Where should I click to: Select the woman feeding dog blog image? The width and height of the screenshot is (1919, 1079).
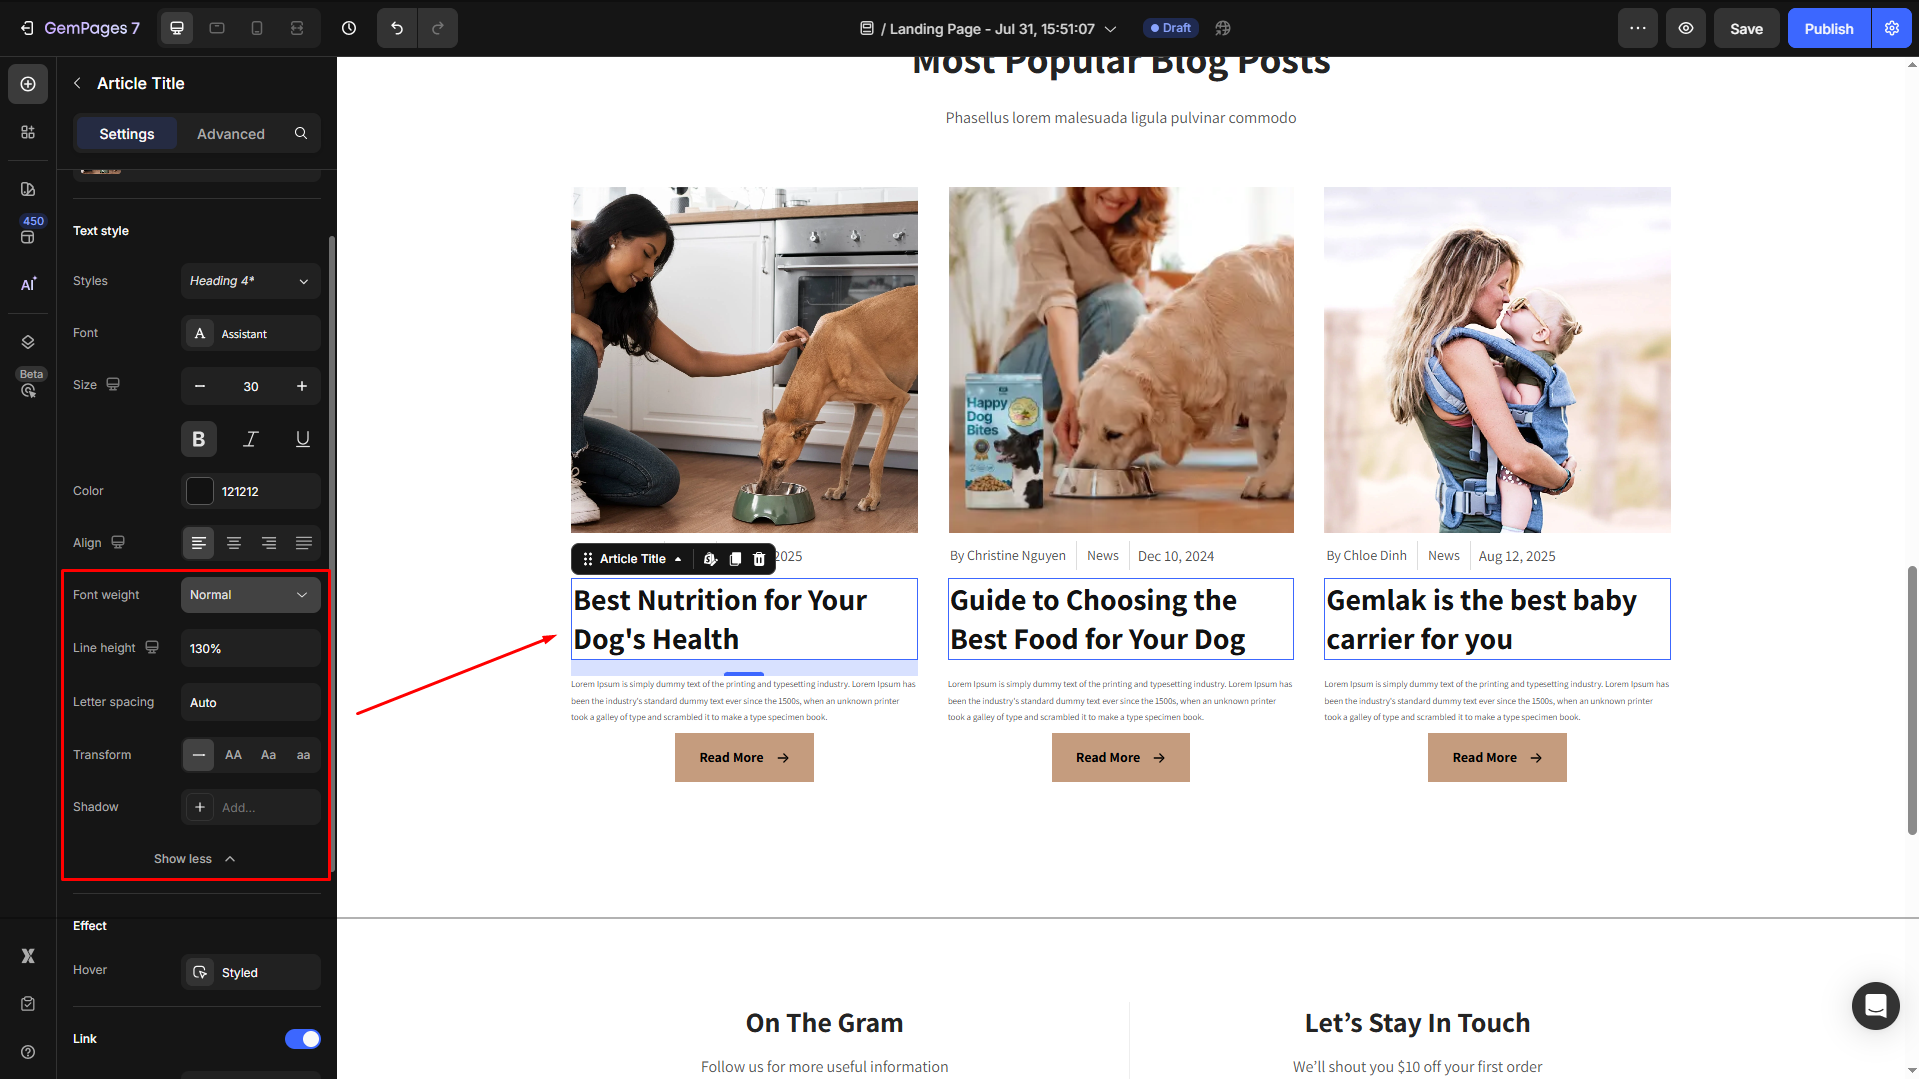(744, 360)
